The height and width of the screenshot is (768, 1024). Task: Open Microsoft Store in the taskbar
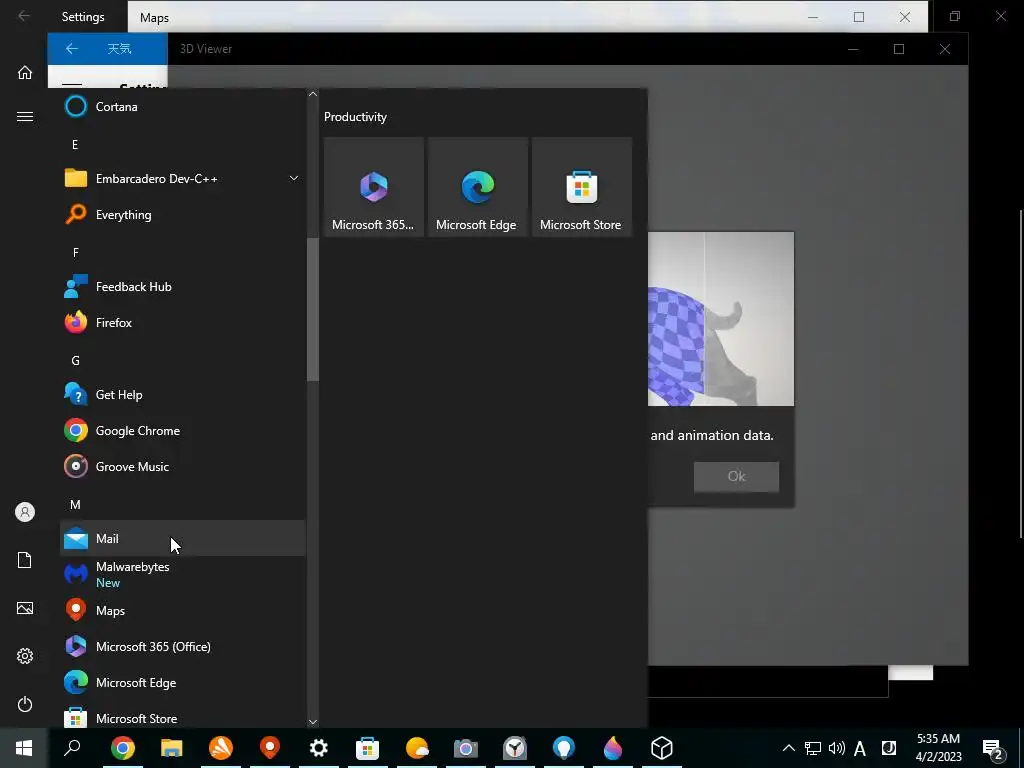click(368, 748)
